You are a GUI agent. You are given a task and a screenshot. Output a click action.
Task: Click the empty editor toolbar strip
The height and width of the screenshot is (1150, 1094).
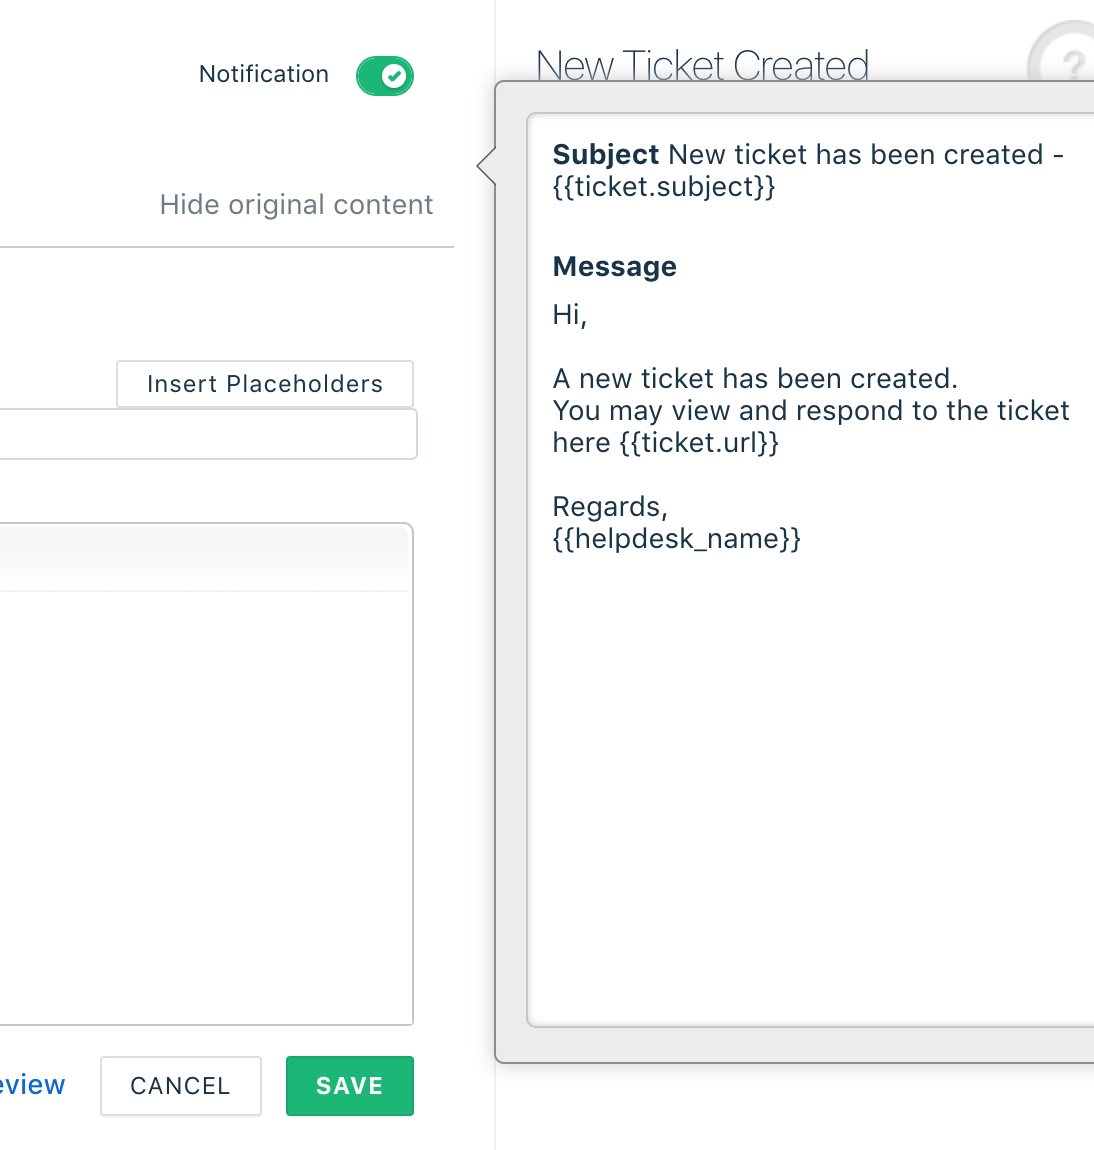tap(204, 557)
